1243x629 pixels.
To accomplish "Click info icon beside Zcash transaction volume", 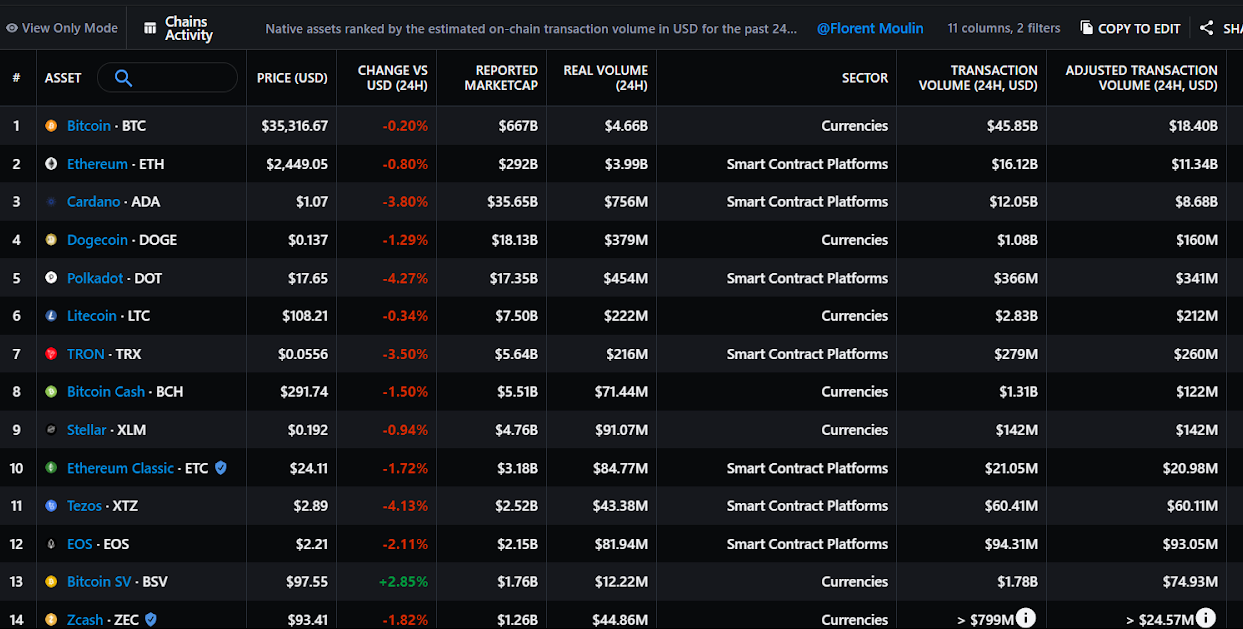I will [1026, 618].
